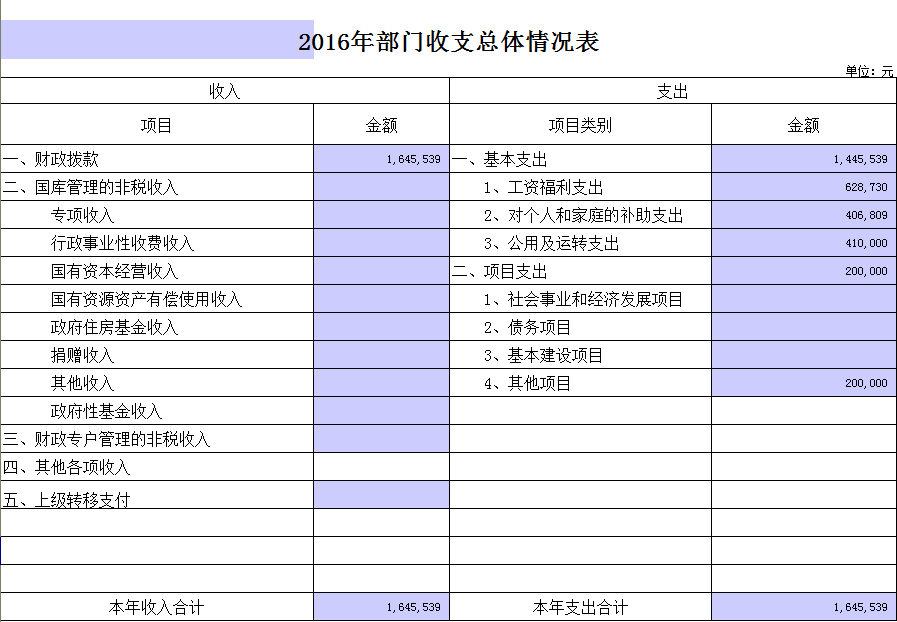Screen dimensions: 897x622
Task: Click the title 2016年部门收支总体情况表
Action: tap(449, 42)
